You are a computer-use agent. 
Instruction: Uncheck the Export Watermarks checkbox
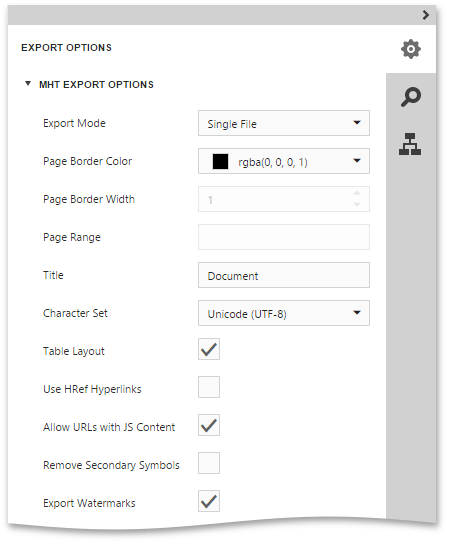[x=209, y=501]
